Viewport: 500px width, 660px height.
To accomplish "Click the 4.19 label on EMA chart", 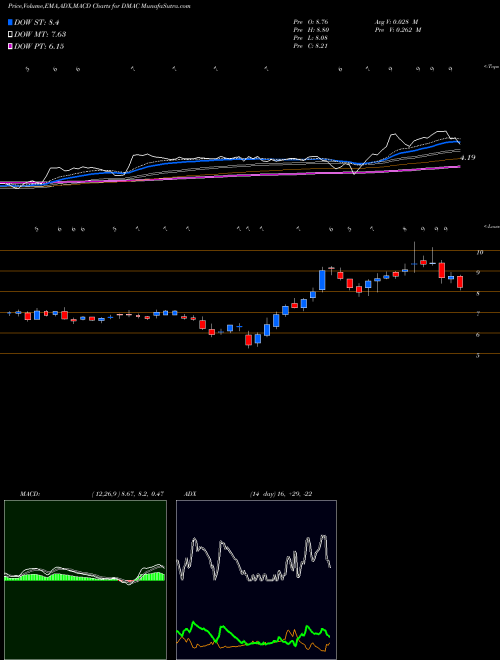I will coord(468,157).
